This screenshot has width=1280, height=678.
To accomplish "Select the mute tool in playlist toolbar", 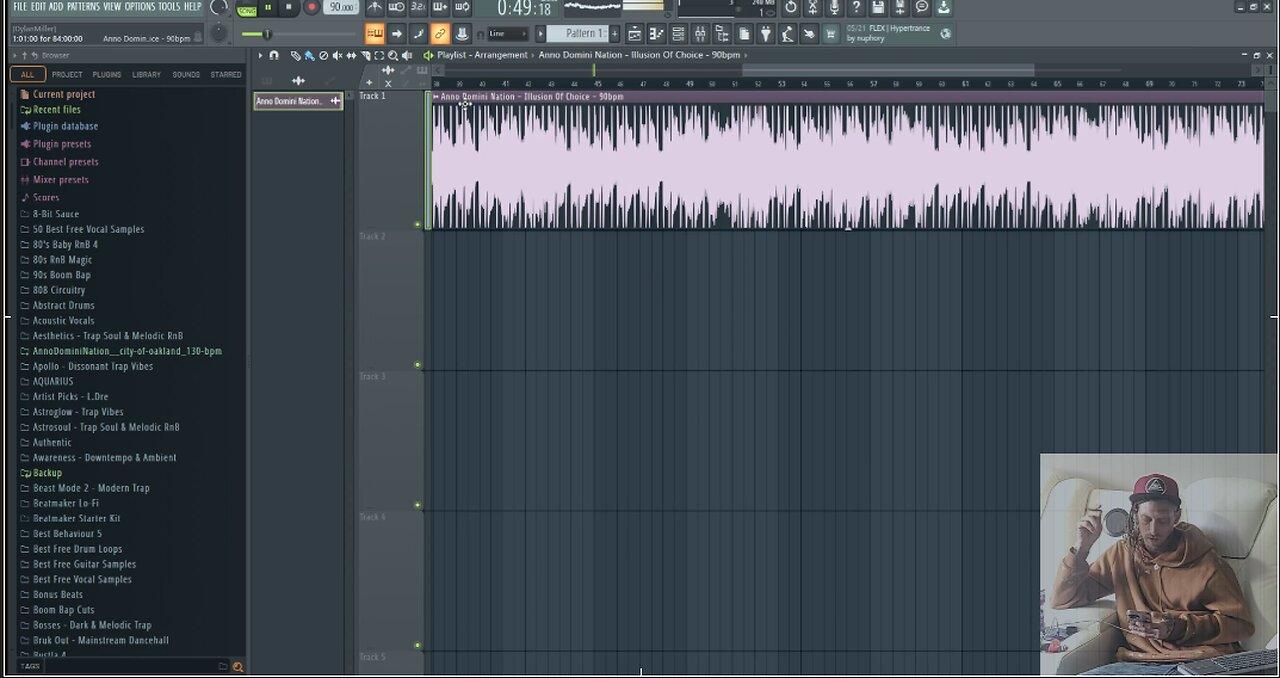I will tap(336, 56).
